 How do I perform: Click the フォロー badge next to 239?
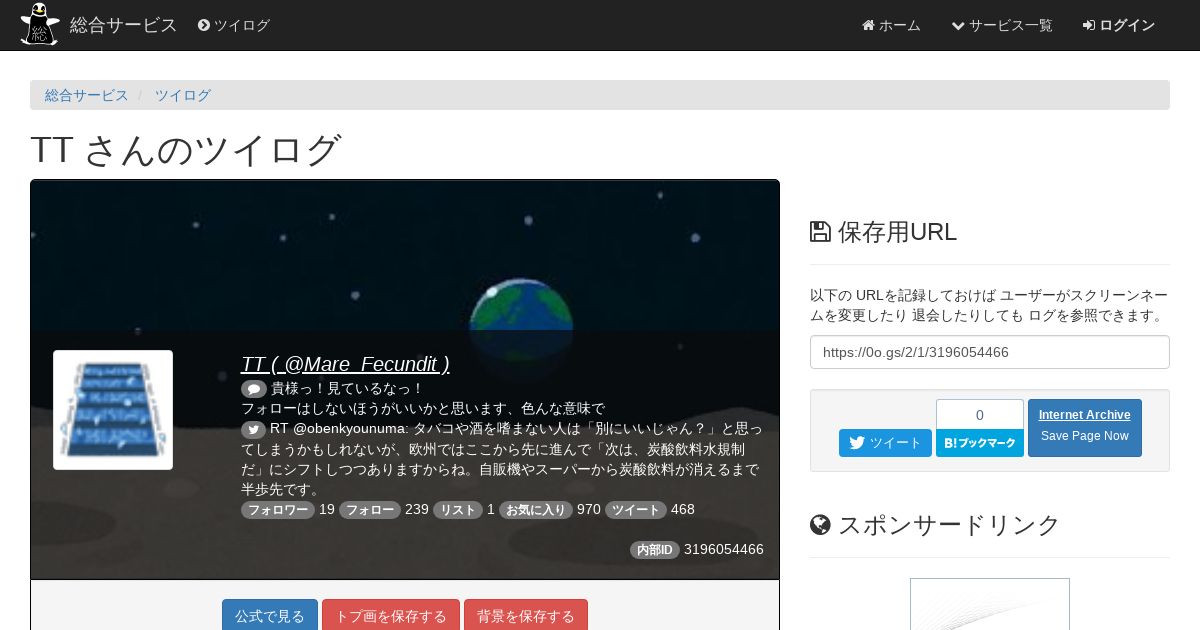pyautogui.click(x=370, y=510)
